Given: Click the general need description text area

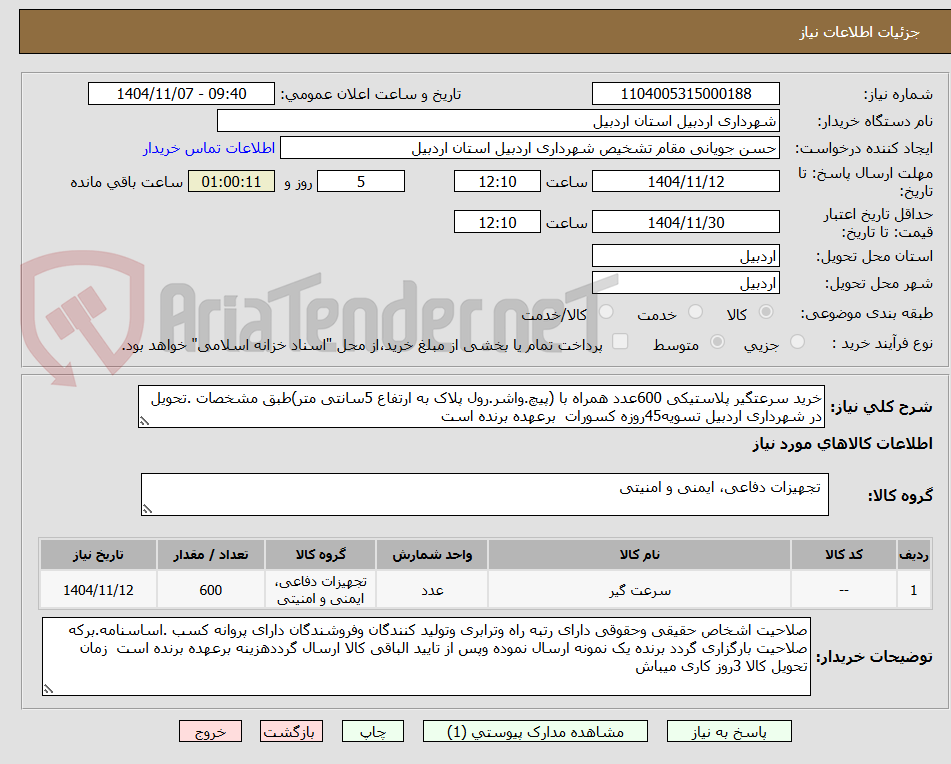Looking at the screenshot, I should click(x=481, y=407).
